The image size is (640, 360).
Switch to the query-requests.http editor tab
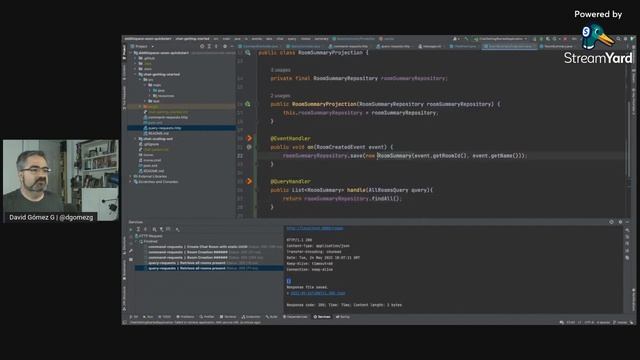393,47
